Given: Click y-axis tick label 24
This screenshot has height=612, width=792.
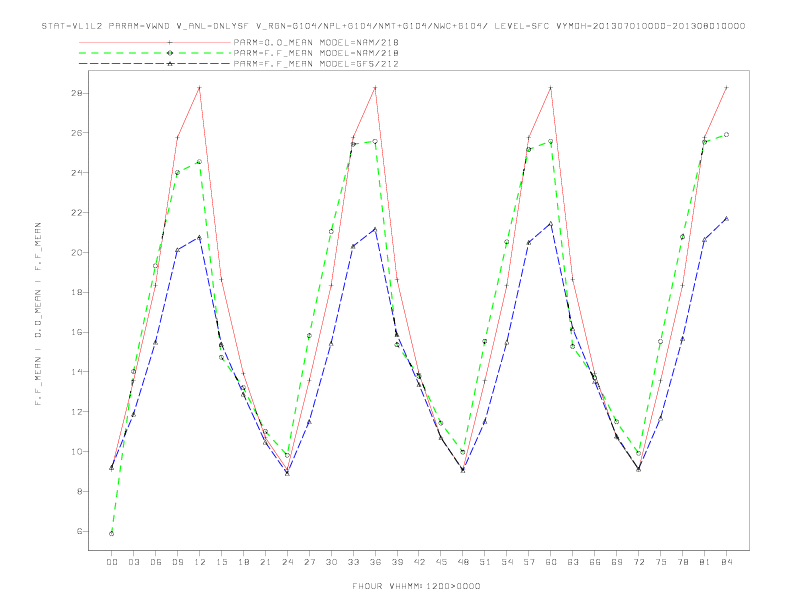Looking at the screenshot, I should 77,173.
